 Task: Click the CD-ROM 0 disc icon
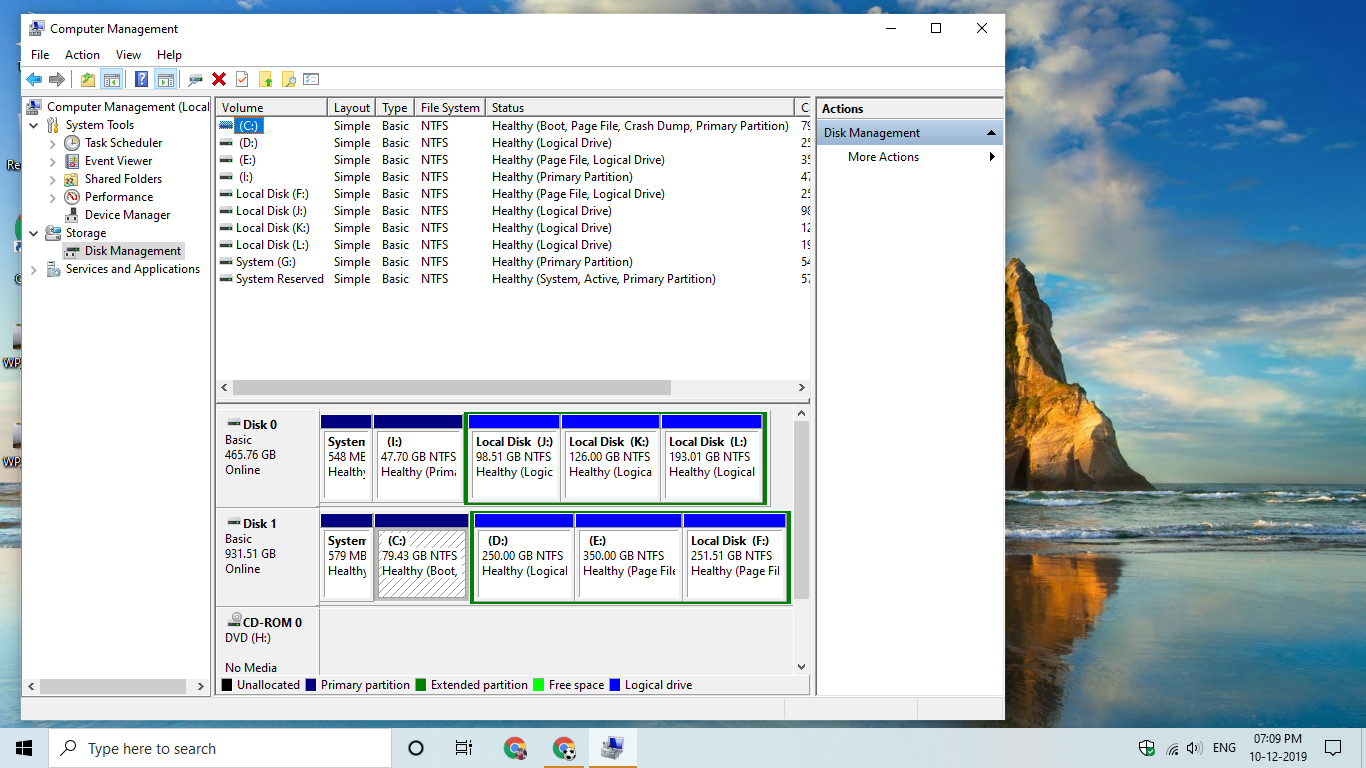coord(234,621)
